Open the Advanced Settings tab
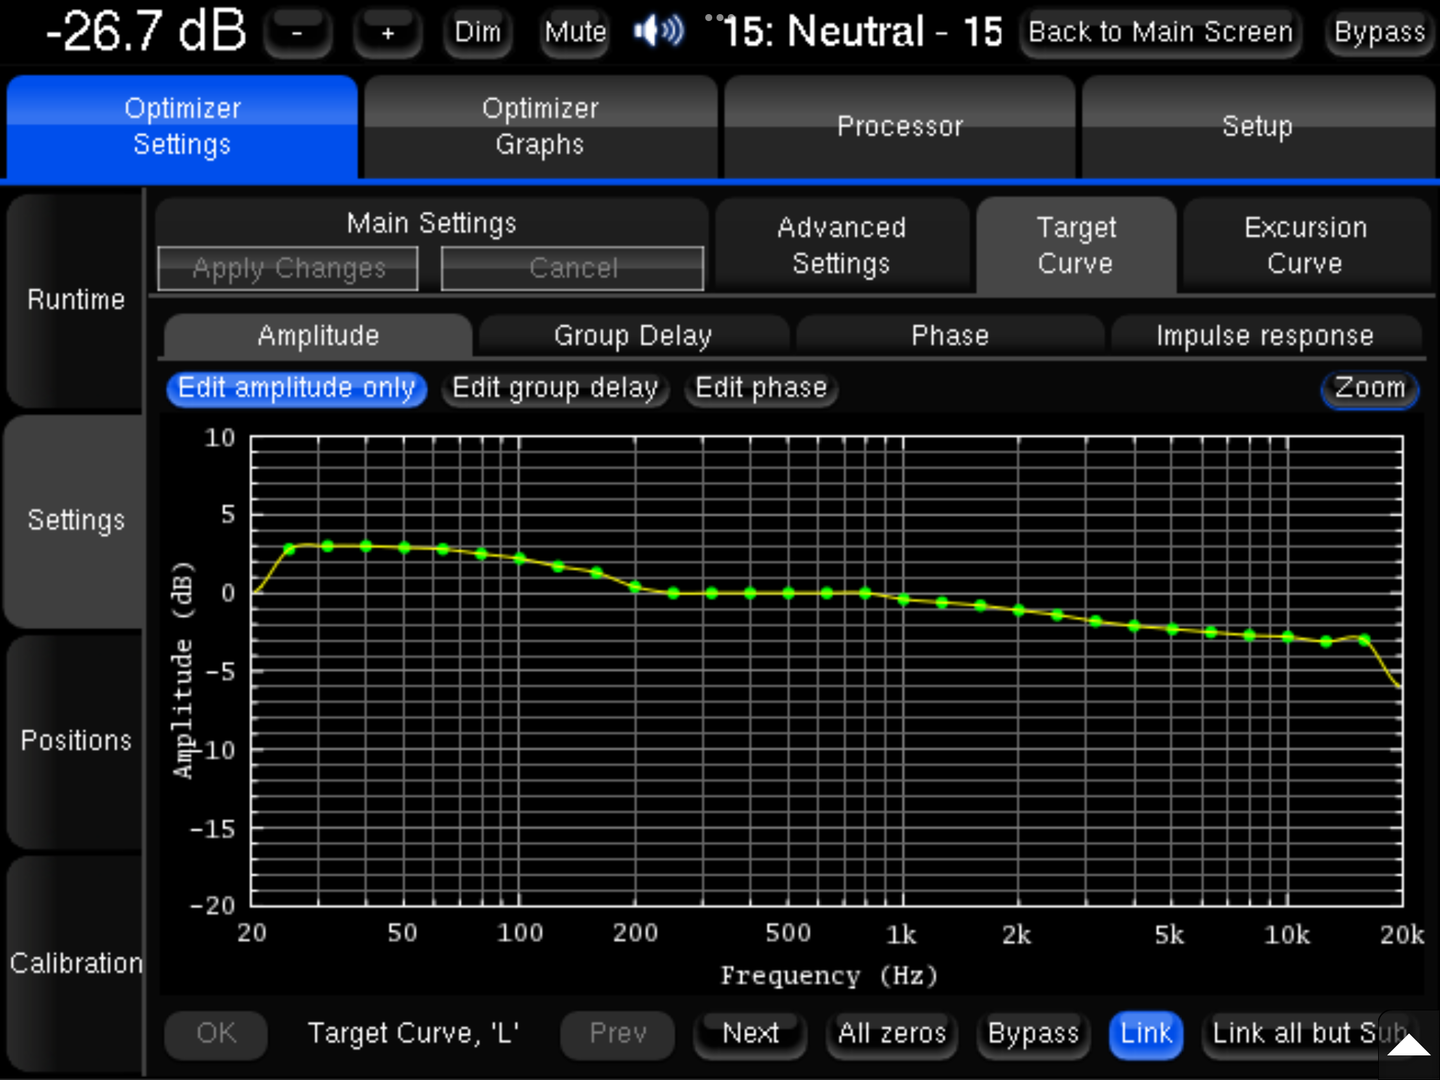Screen dimensions: 1440x1080 (x=841, y=246)
